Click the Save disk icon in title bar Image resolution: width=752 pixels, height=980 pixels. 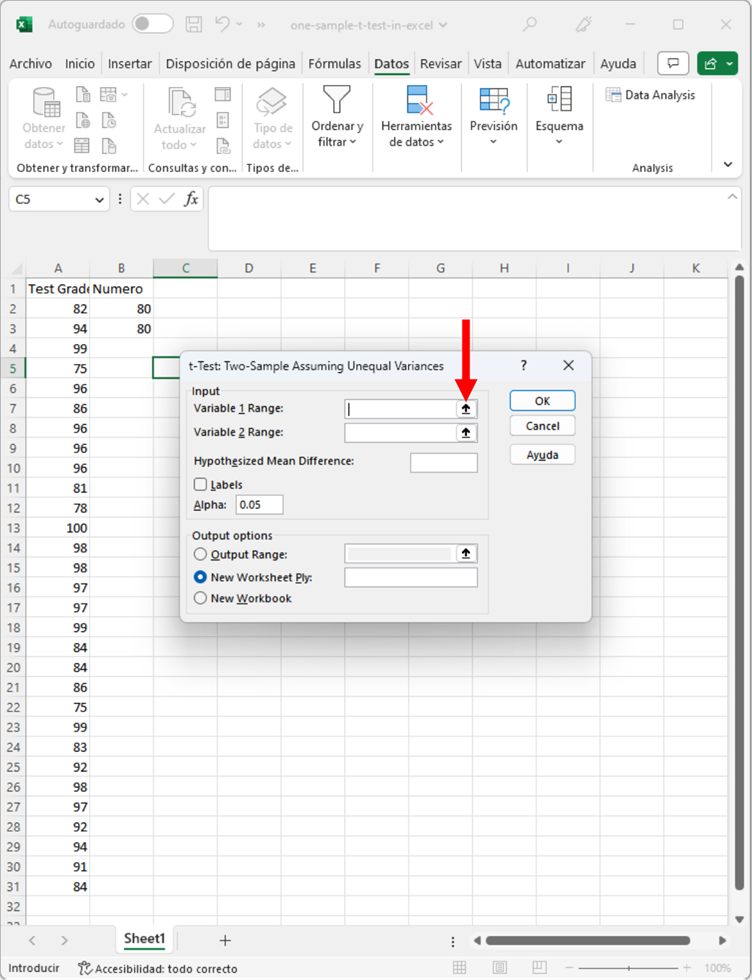pyautogui.click(x=195, y=24)
